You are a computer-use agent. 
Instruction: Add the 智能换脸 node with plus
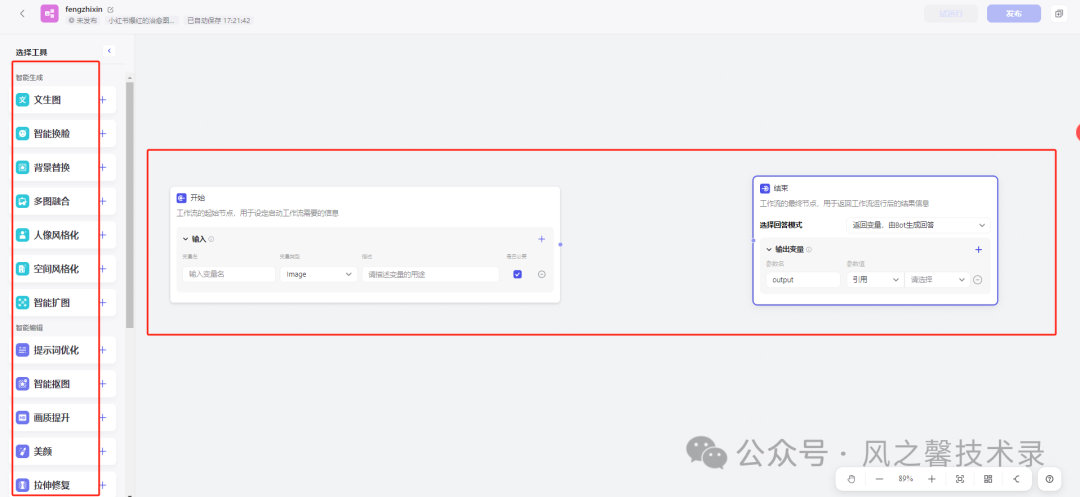(x=103, y=134)
